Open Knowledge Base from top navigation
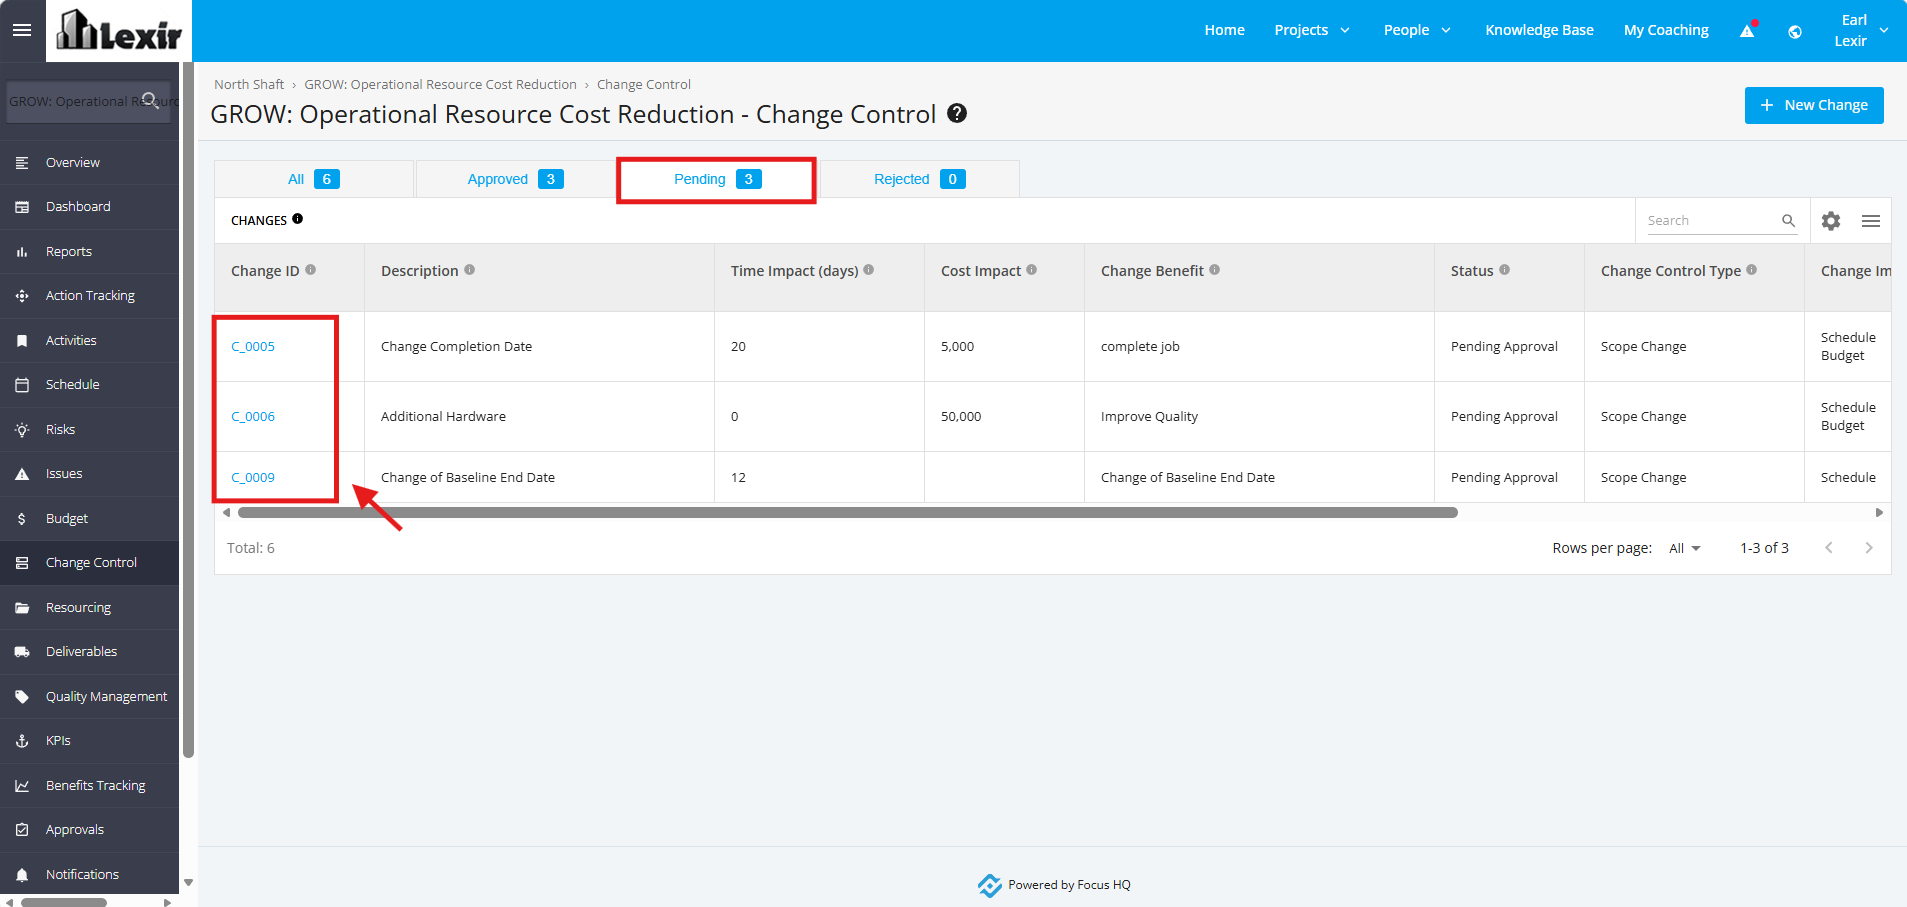1907x907 pixels. click(1539, 30)
